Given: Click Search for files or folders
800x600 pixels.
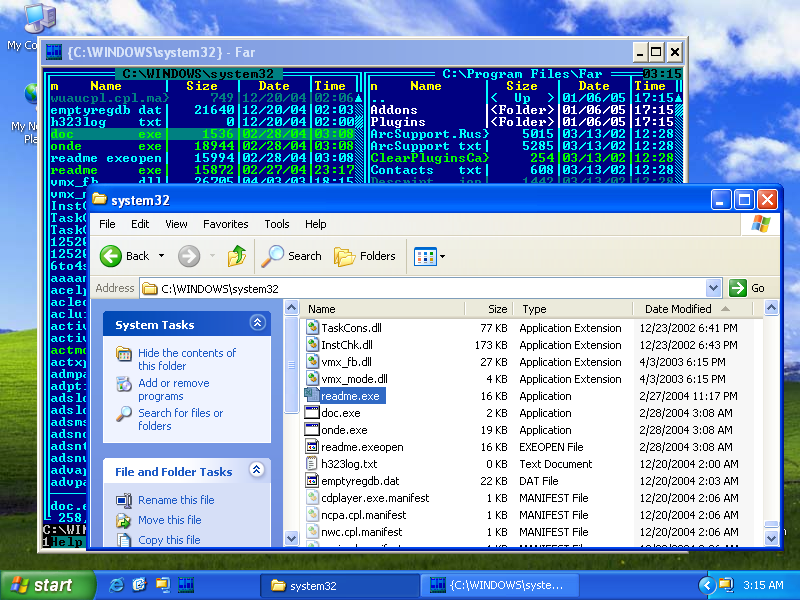Looking at the screenshot, I should 181,419.
